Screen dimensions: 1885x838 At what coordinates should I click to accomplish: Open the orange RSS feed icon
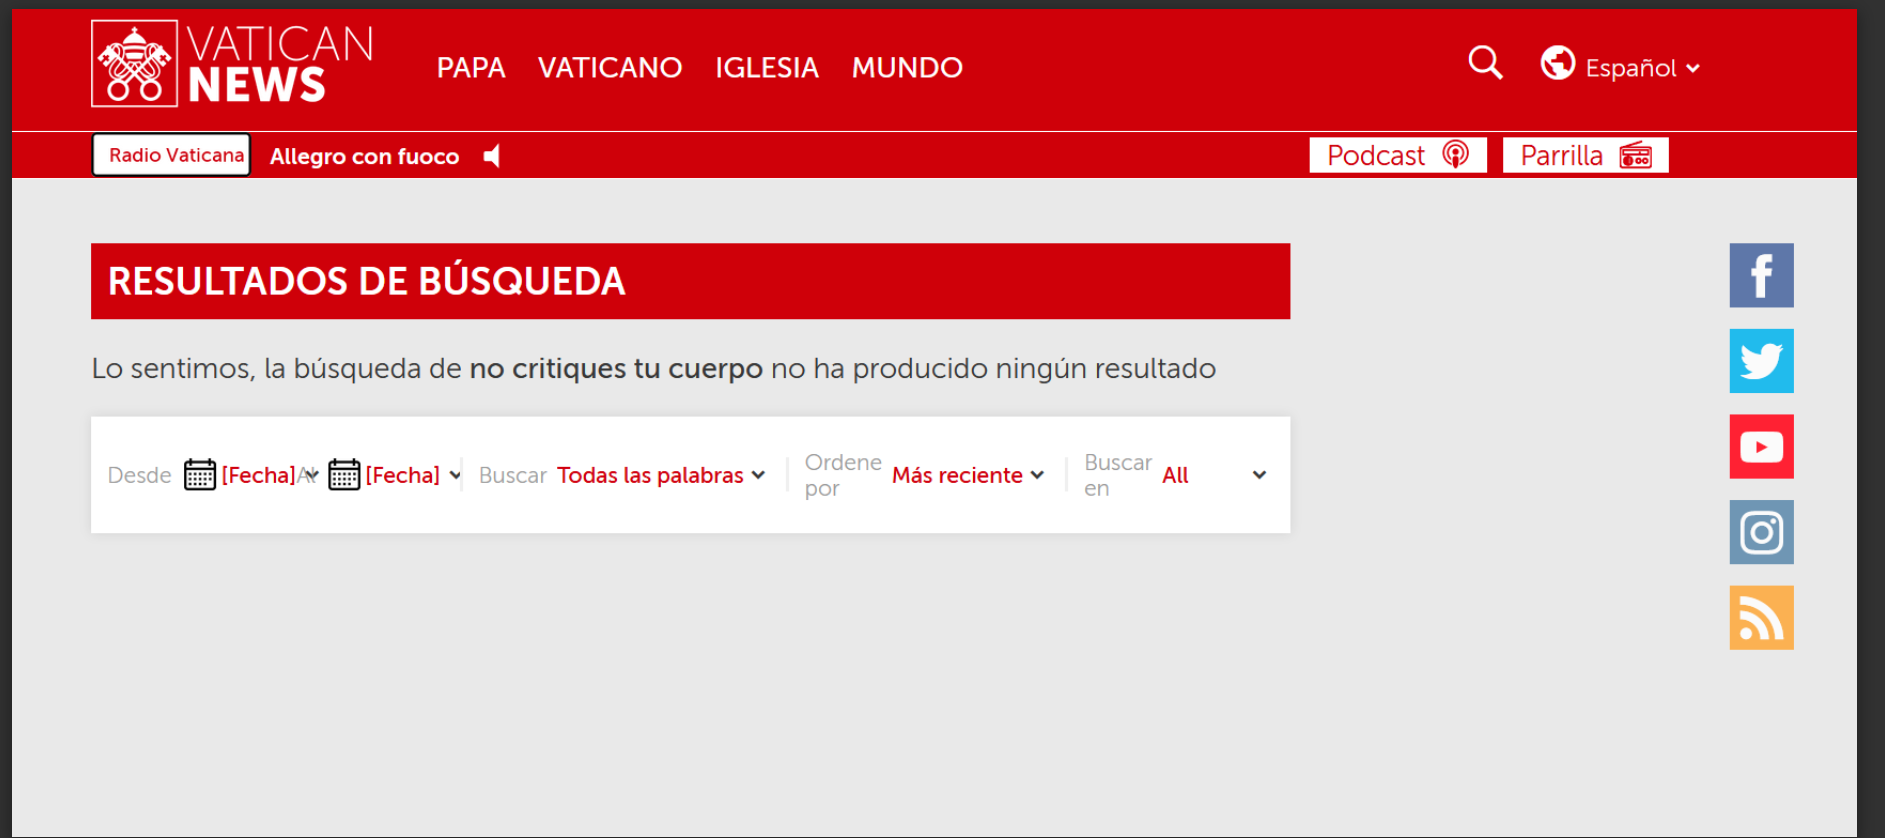click(x=1761, y=618)
